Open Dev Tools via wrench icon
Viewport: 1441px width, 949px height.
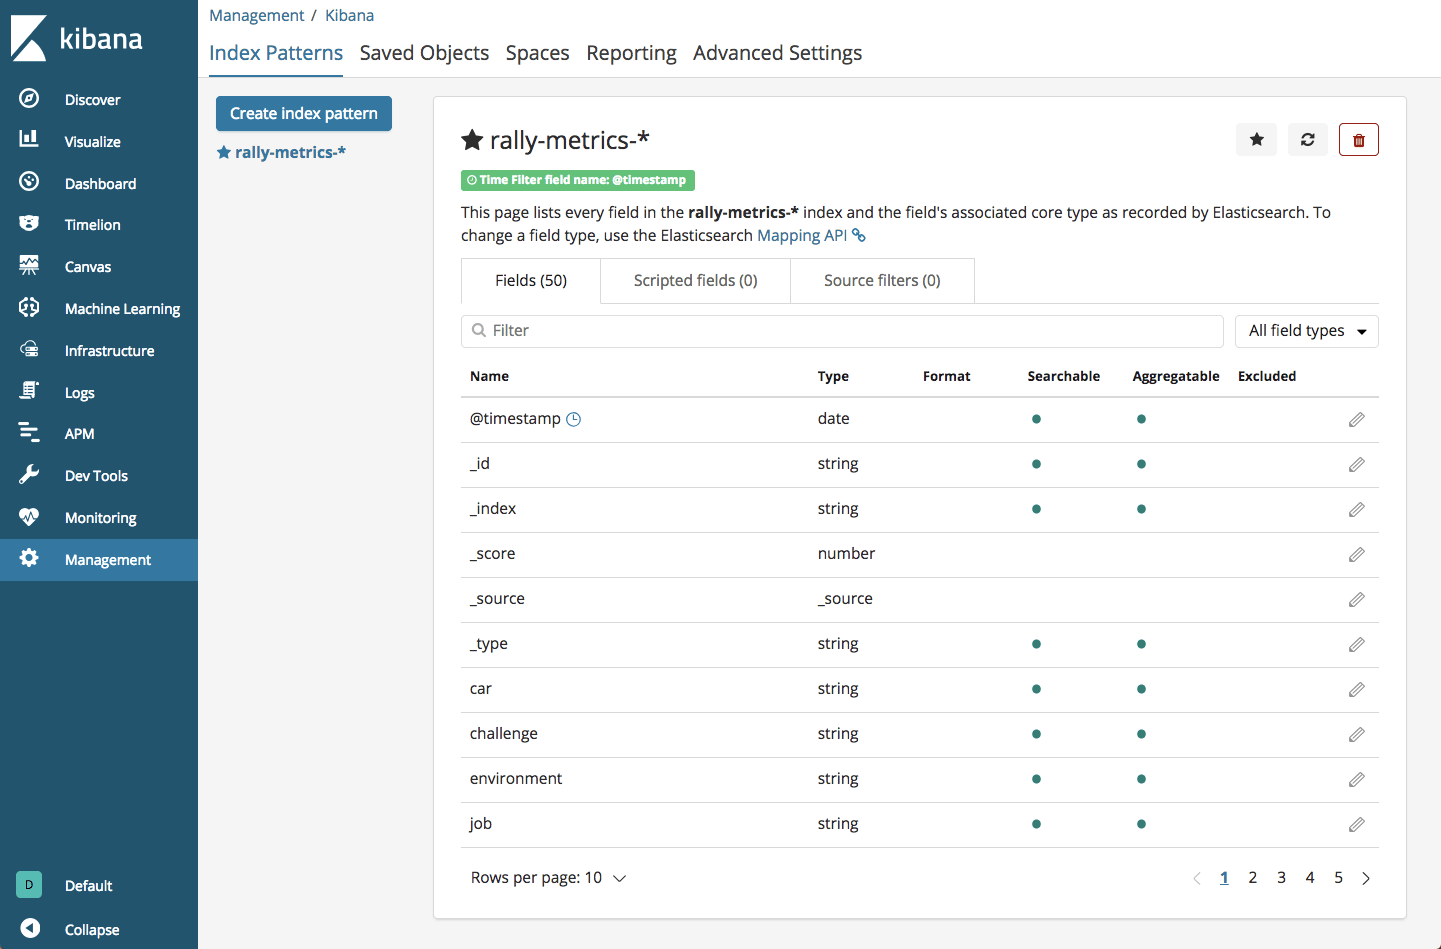(x=29, y=474)
